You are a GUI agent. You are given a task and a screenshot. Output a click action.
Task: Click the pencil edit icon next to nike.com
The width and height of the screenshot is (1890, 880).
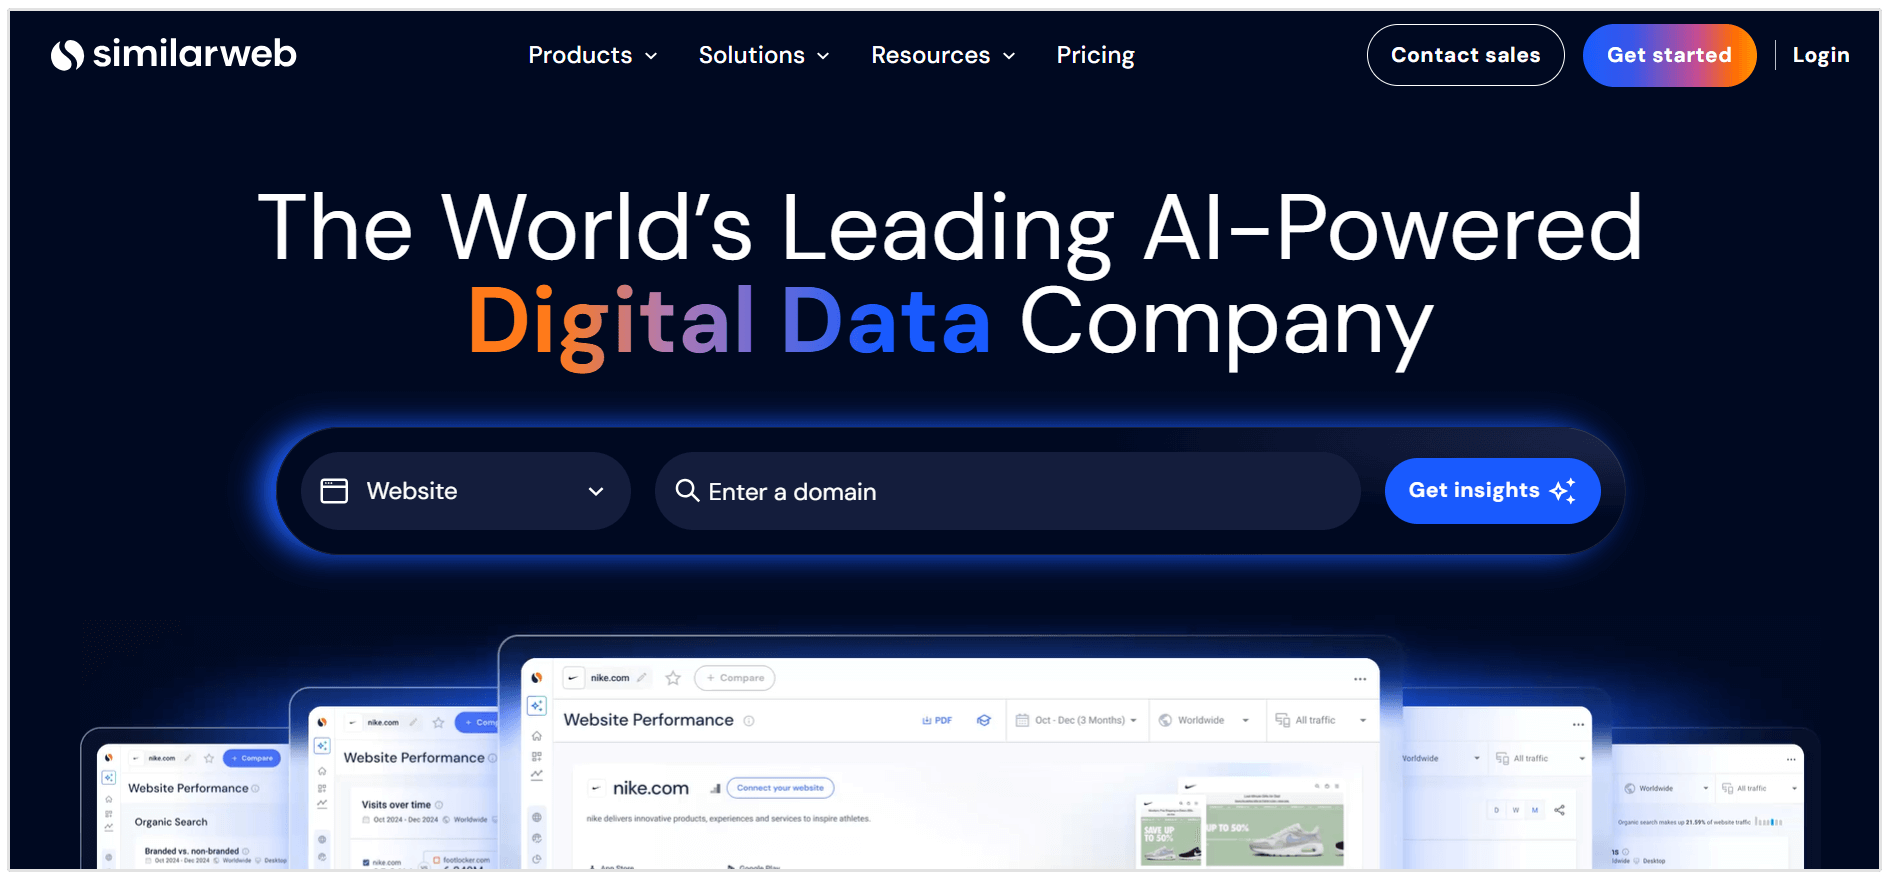tap(642, 678)
